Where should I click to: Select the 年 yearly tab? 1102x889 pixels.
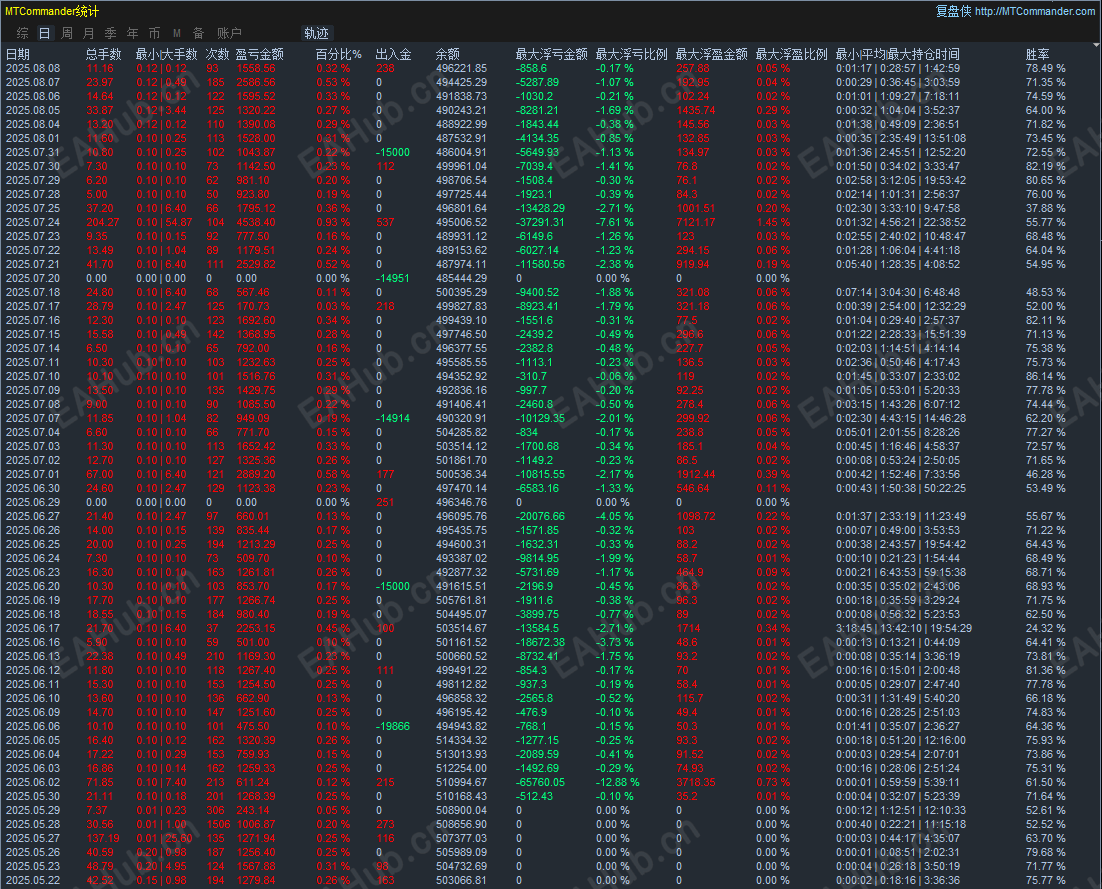point(132,33)
